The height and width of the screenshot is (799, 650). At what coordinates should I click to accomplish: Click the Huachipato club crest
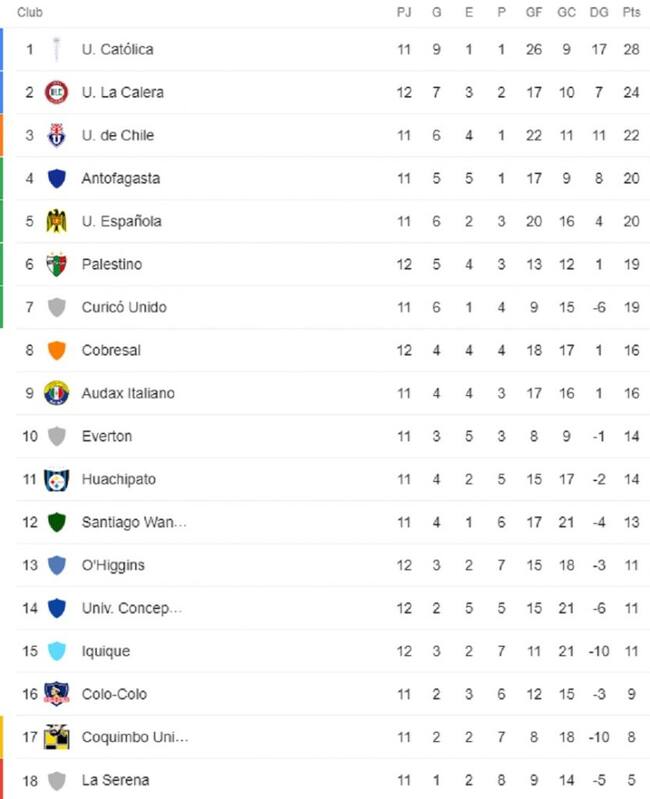click(x=57, y=479)
